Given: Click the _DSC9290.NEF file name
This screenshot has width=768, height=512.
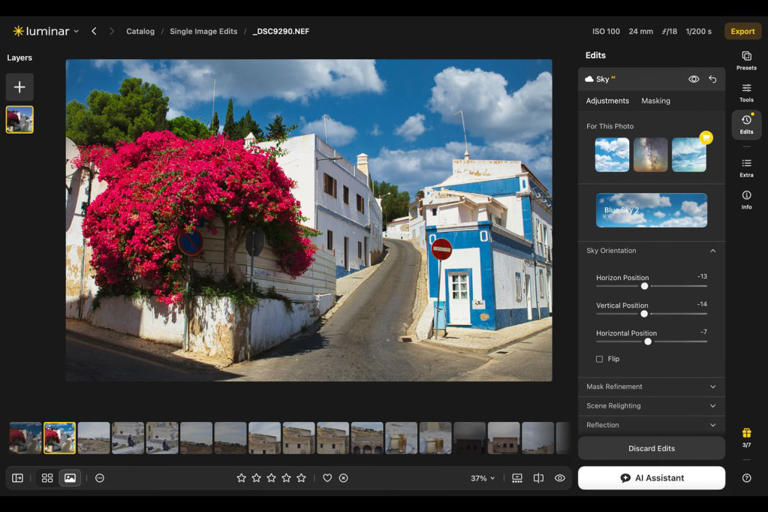Looking at the screenshot, I should click(281, 31).
